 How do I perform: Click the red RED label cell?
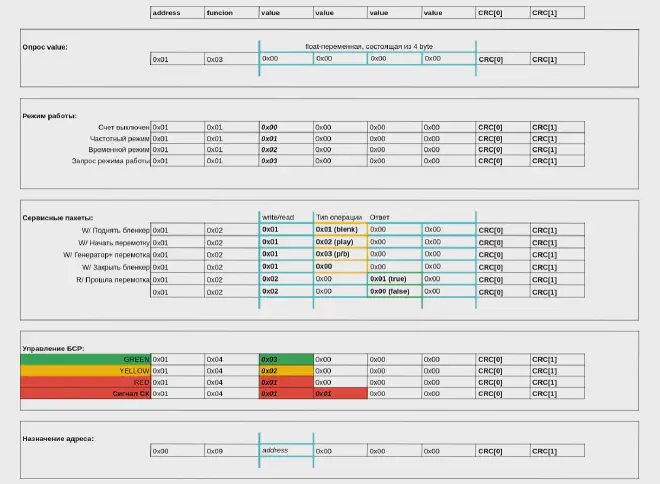(x=86, y=382)
